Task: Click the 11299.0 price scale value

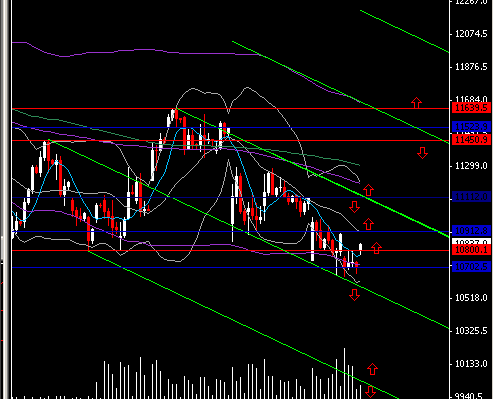Action: click(x=471, y=166)
